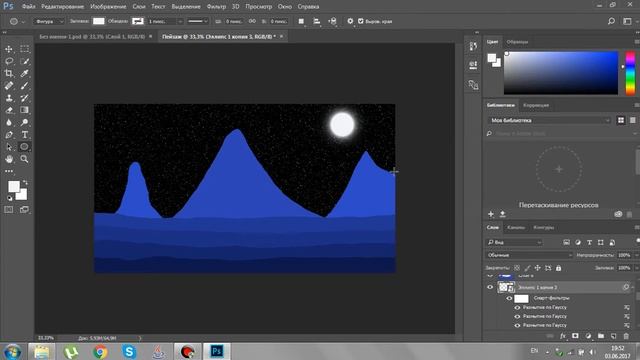Select the Rectangular Marquee tool
The image size is (640, 360).
click(24, 49)
